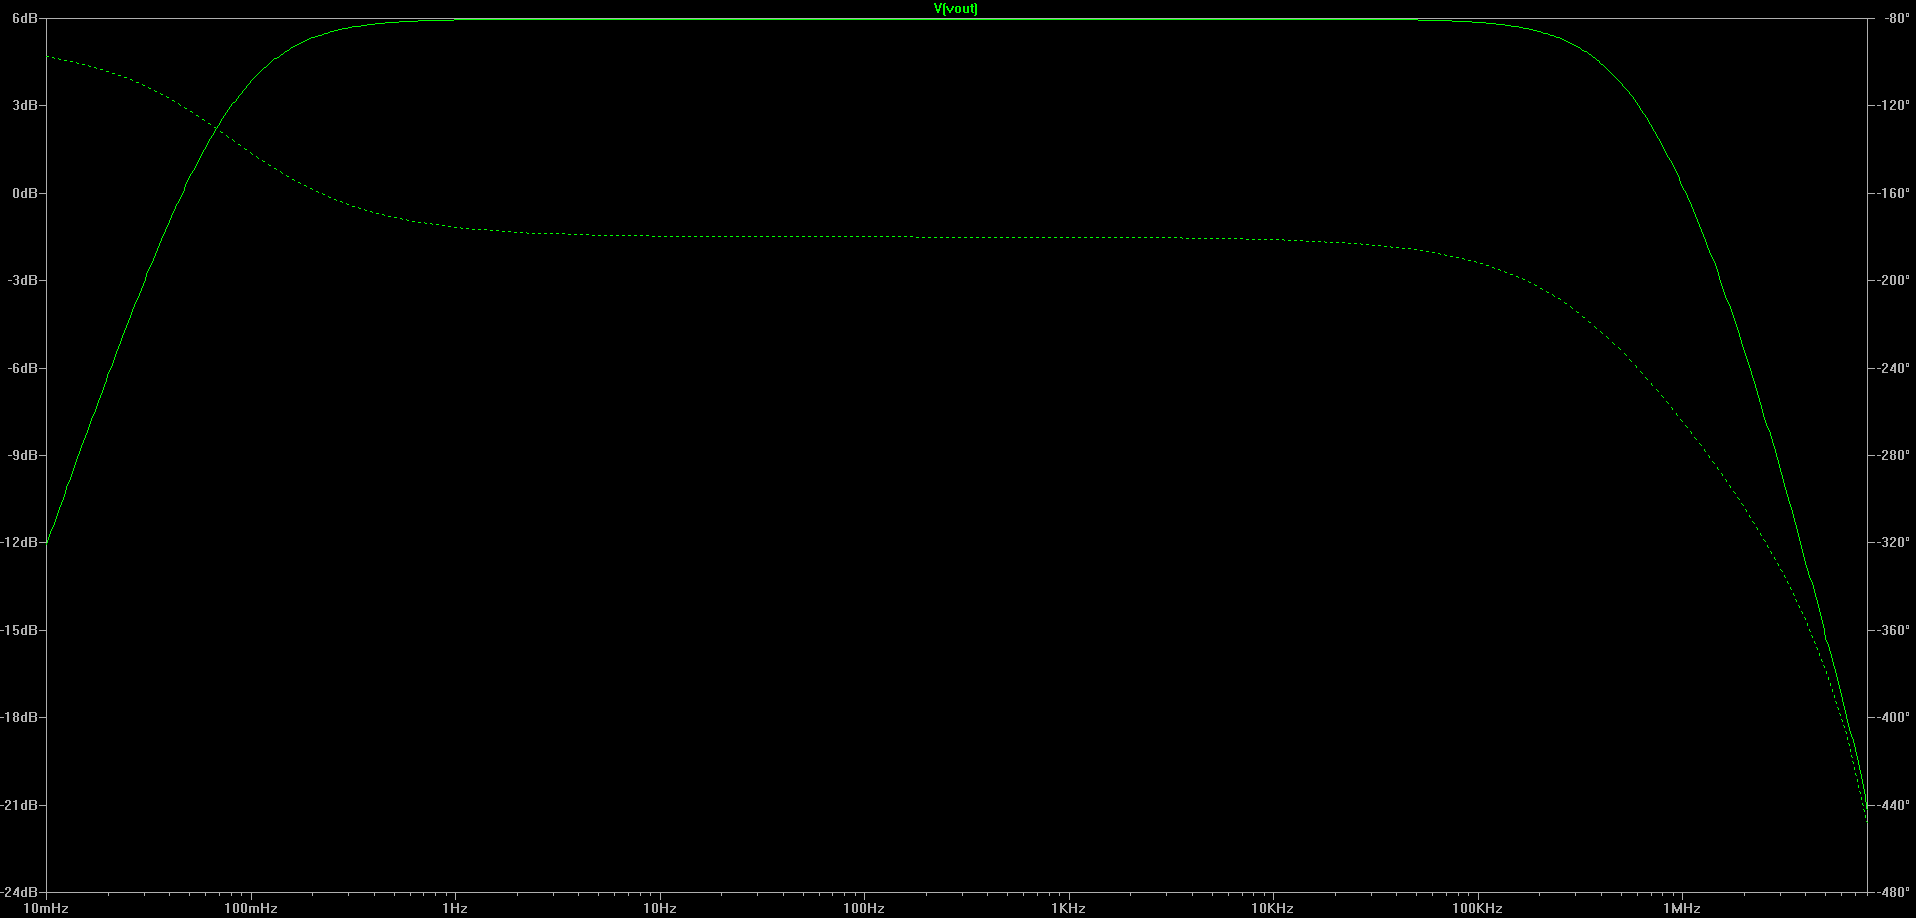Click the 1KHz frequency axis label
The height and width of the screenshot is (918, 1916).
click(x=1068, y=908)
